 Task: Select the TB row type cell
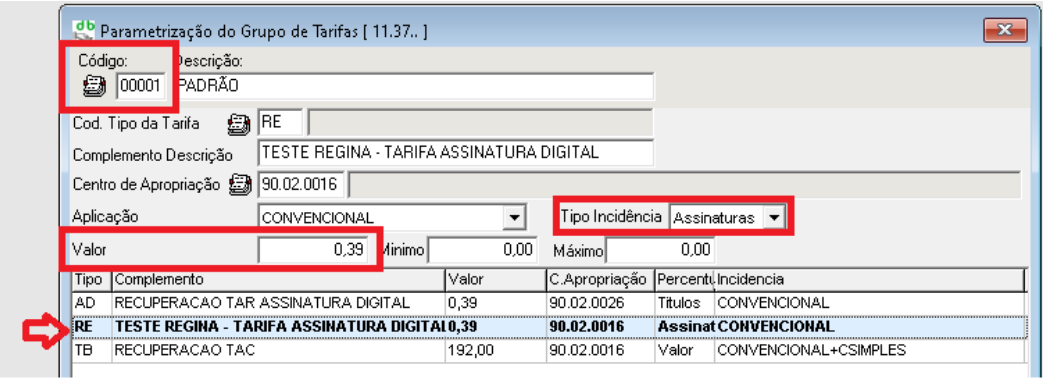pos(91,351)
